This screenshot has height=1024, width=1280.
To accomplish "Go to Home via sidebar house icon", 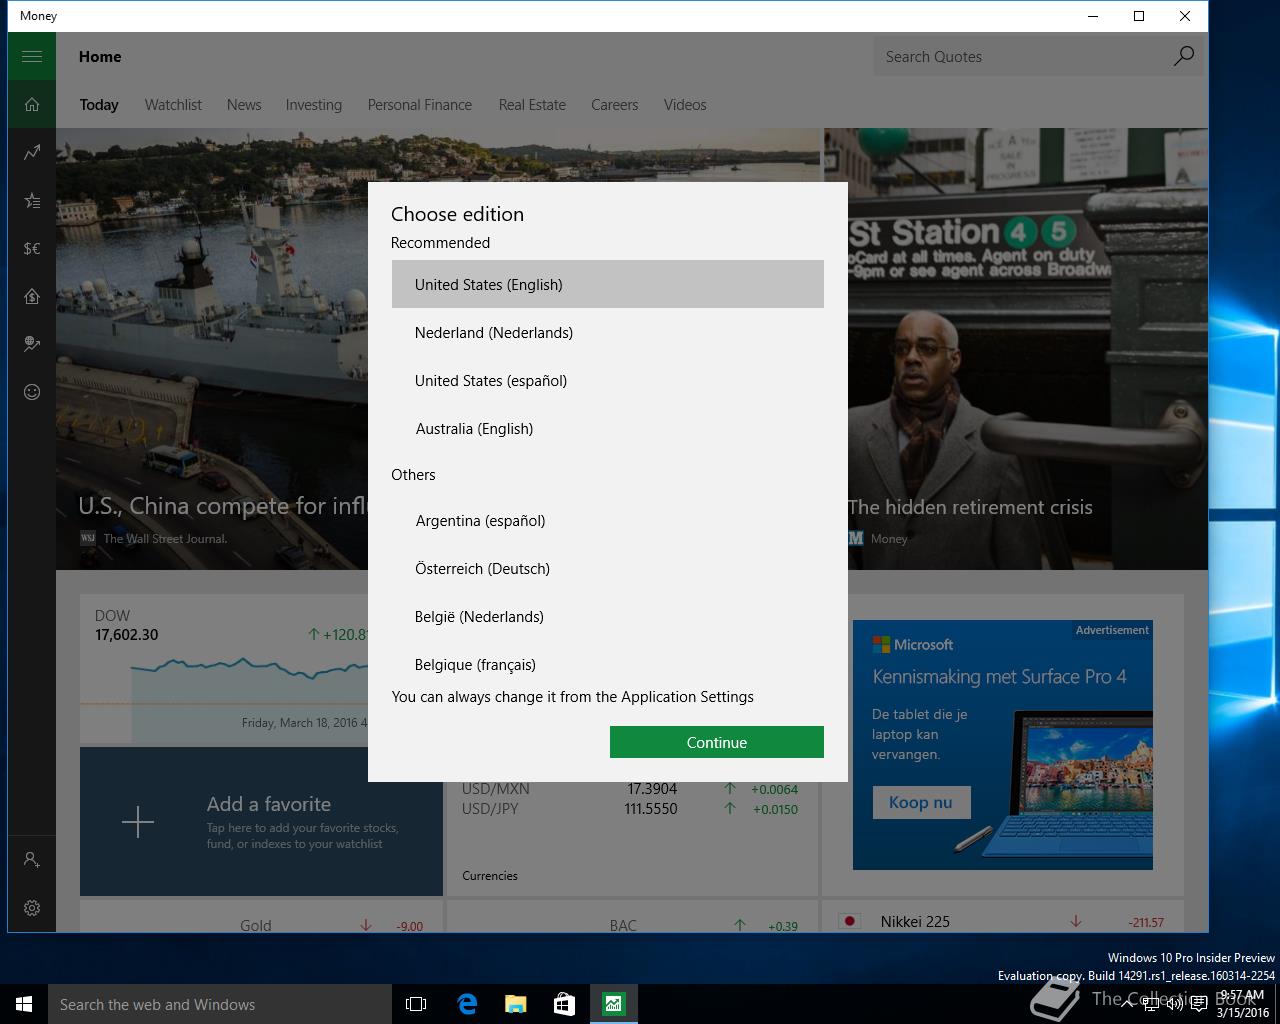I will [x=32, y=104].
